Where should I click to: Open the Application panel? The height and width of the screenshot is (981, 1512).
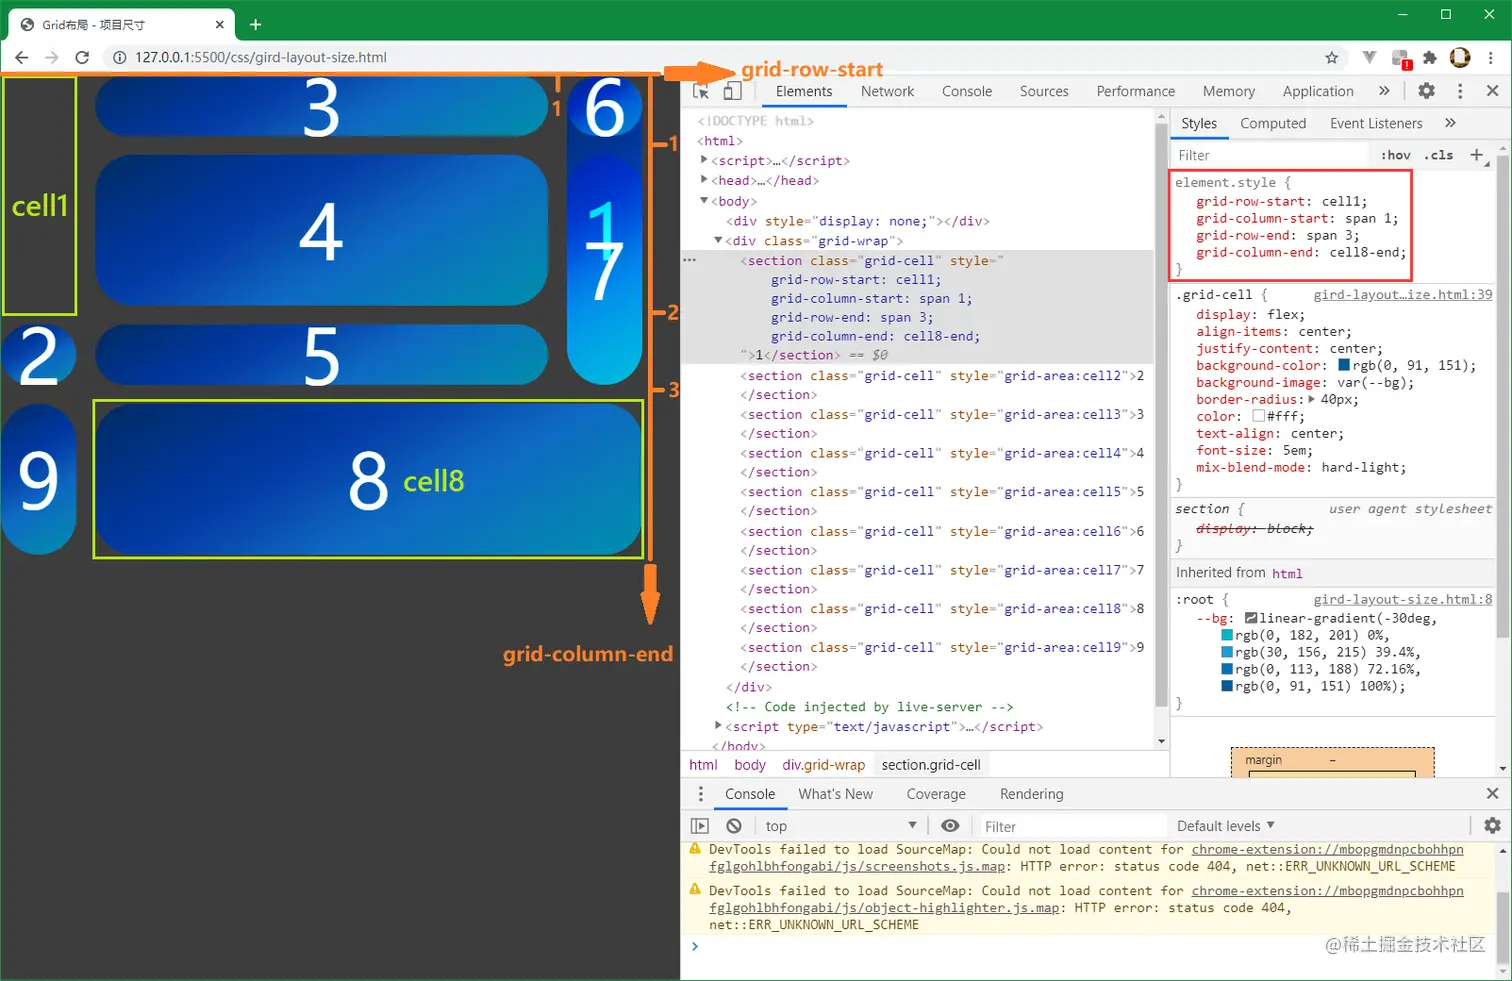click(1318, 91)
